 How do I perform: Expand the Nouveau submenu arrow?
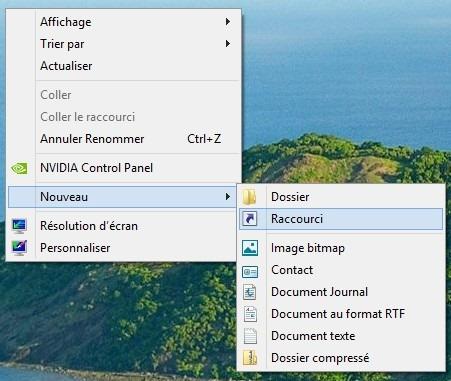[x=228, y=197]
